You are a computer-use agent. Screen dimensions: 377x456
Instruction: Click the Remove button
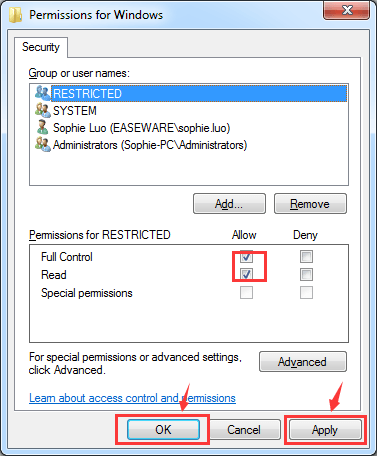(x=310, y=203)
